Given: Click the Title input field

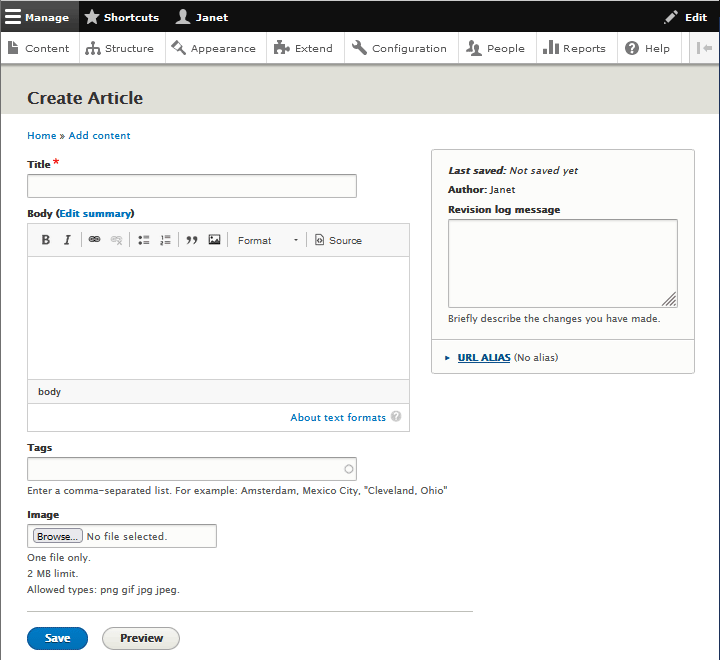Looking at the screenshot, I should (192, 186).
